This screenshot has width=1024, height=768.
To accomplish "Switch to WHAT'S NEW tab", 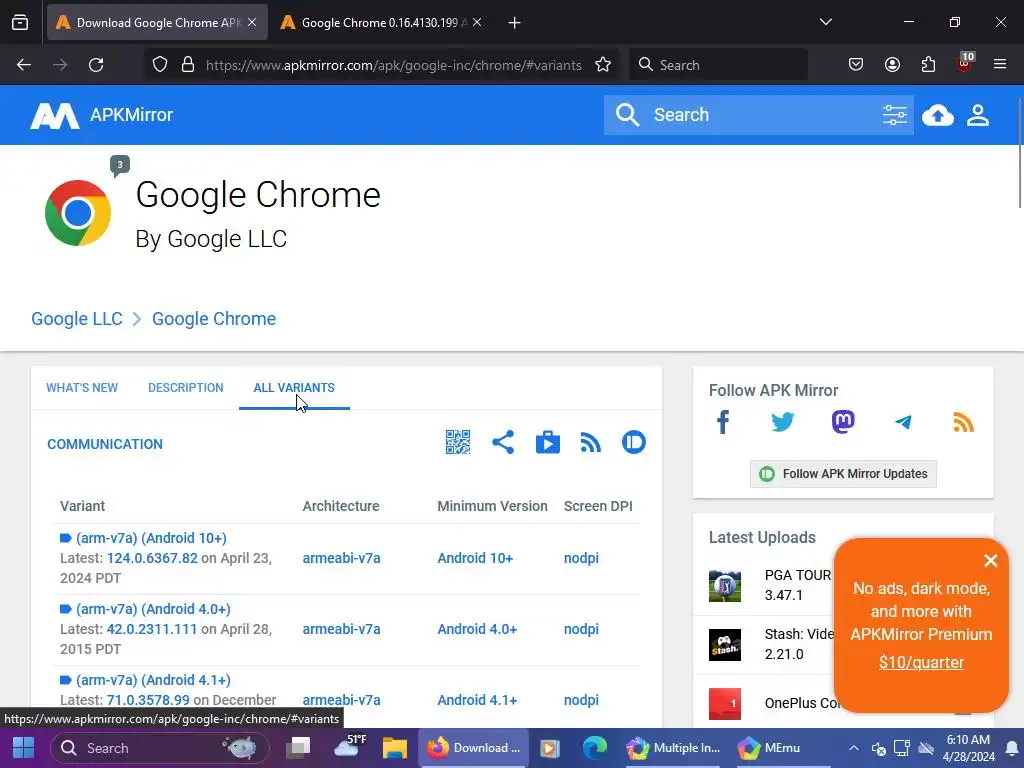I will point(82,388).
